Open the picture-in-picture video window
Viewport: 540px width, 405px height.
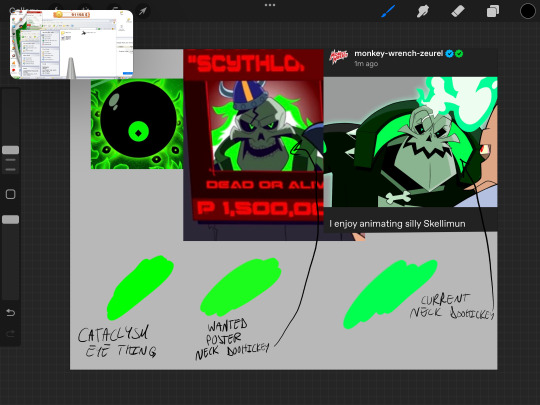point(72,44)
